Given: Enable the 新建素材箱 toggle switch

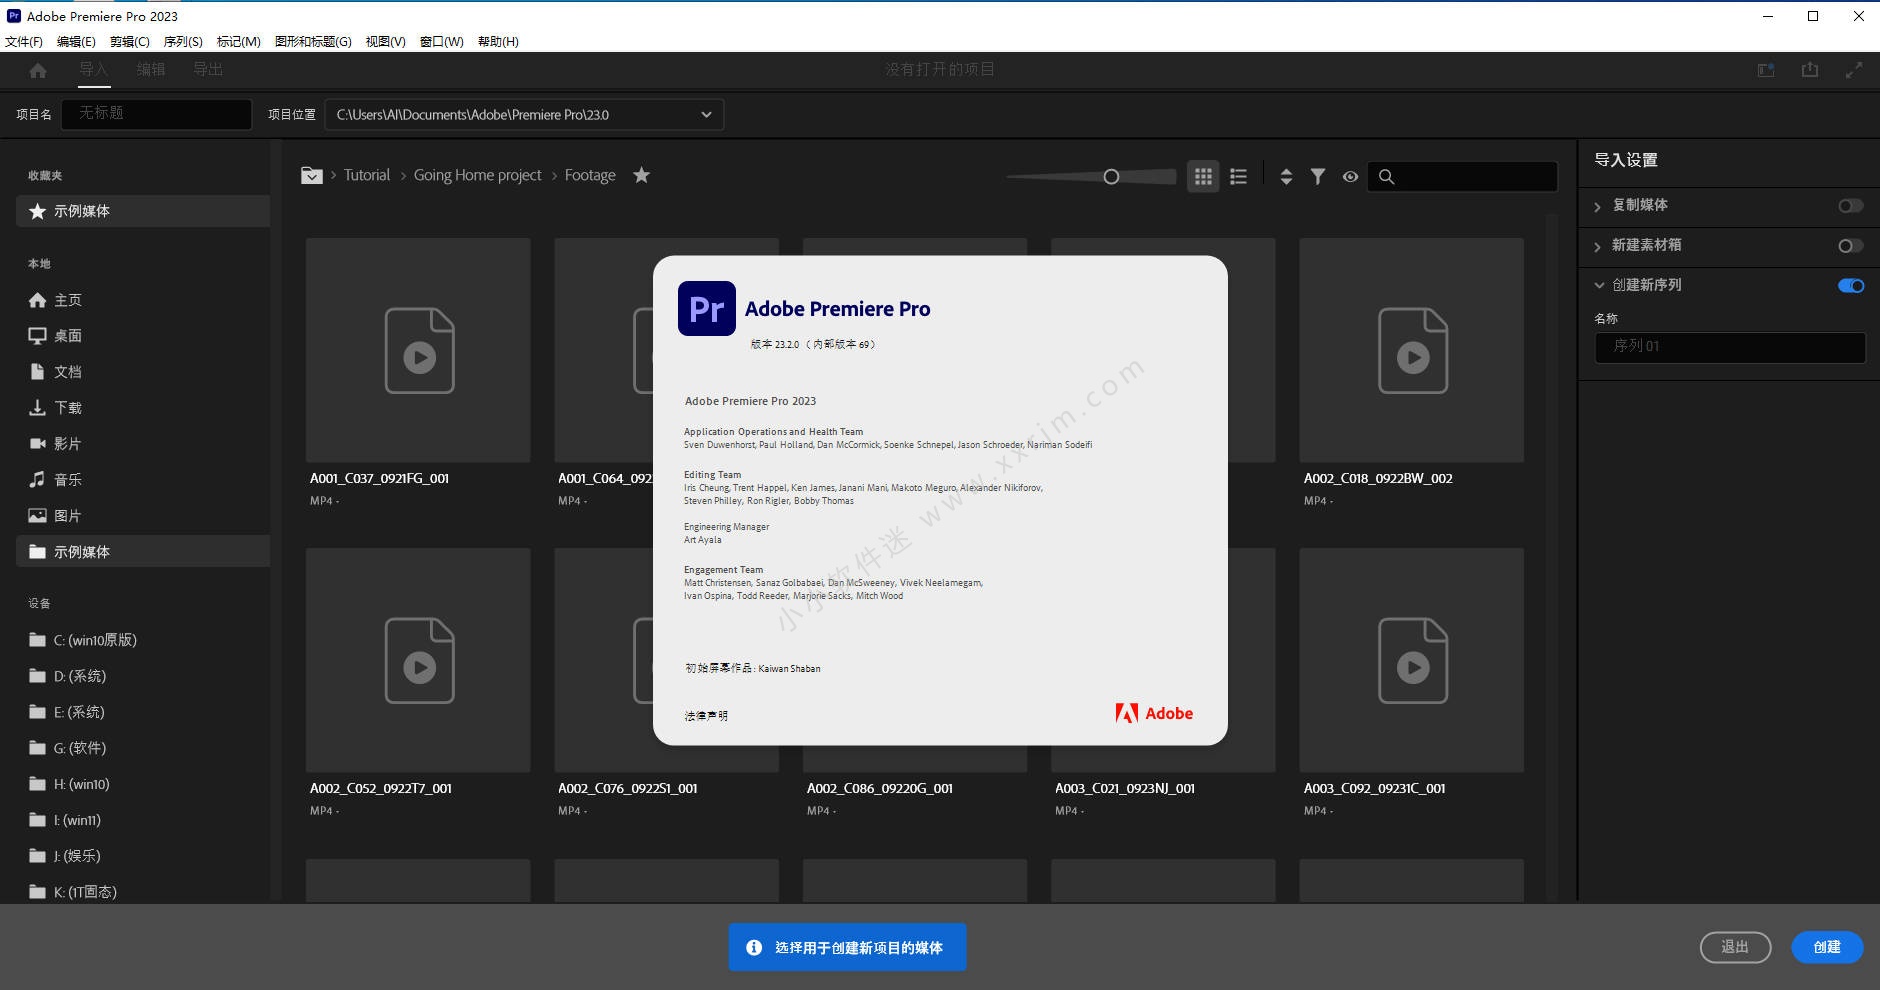Looking at the screenshot, I should click(1850, 246).
